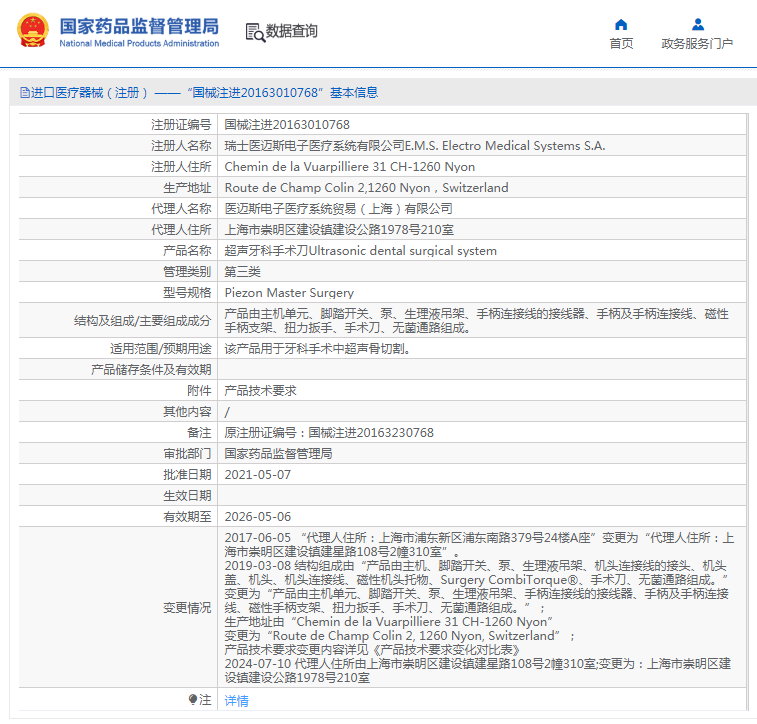The height and width of the screenshot is (724, 757).
Task: Click the 第三类 category value
Action: tap(242, 272)
